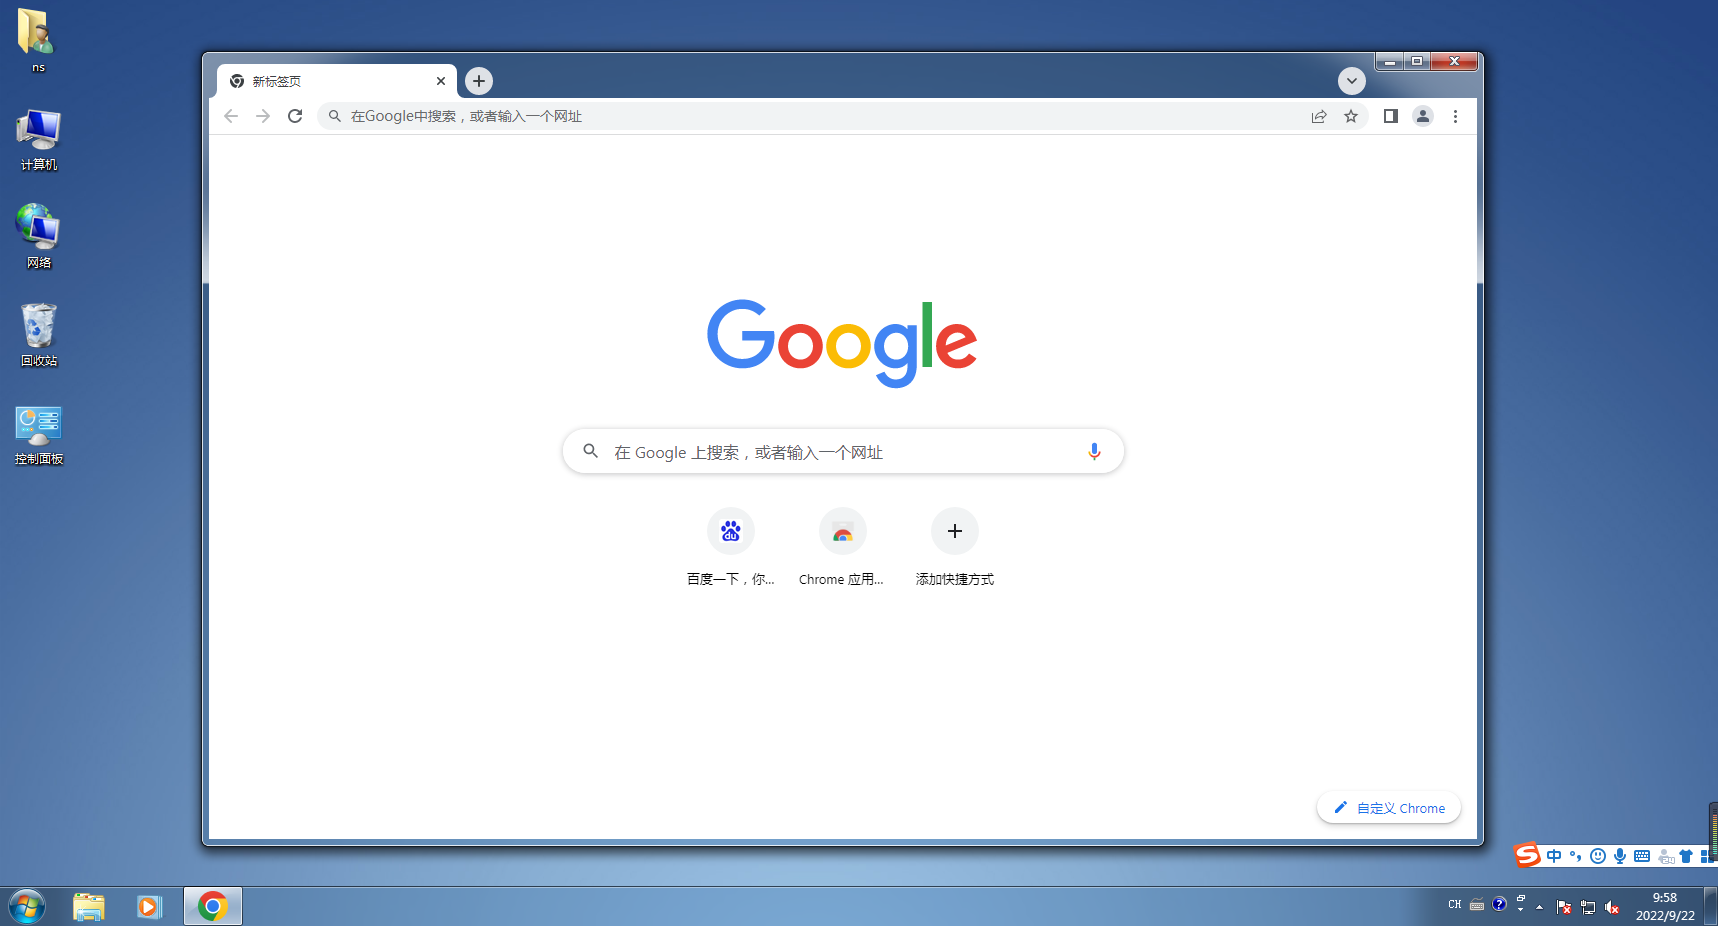Select the 网络 desktop icon

(x=38, y=237)
